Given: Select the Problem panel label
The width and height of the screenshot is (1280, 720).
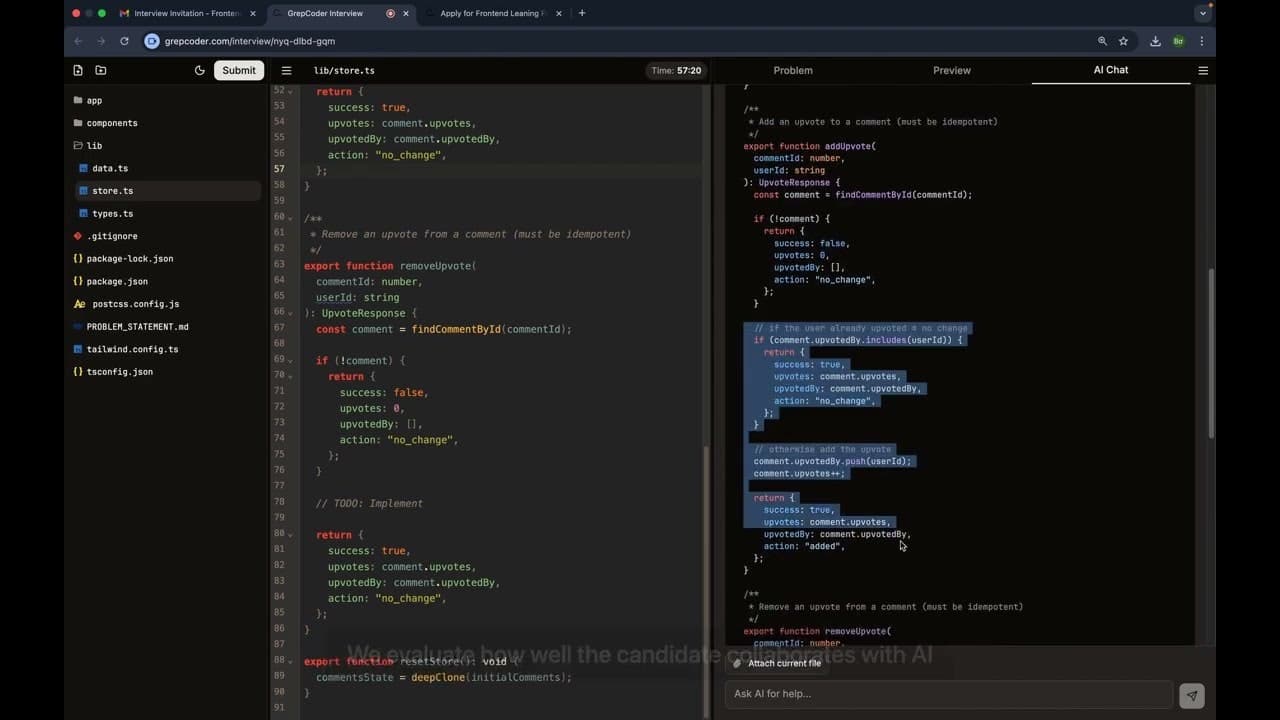Looking at the screenshot, I should [793, 70].
